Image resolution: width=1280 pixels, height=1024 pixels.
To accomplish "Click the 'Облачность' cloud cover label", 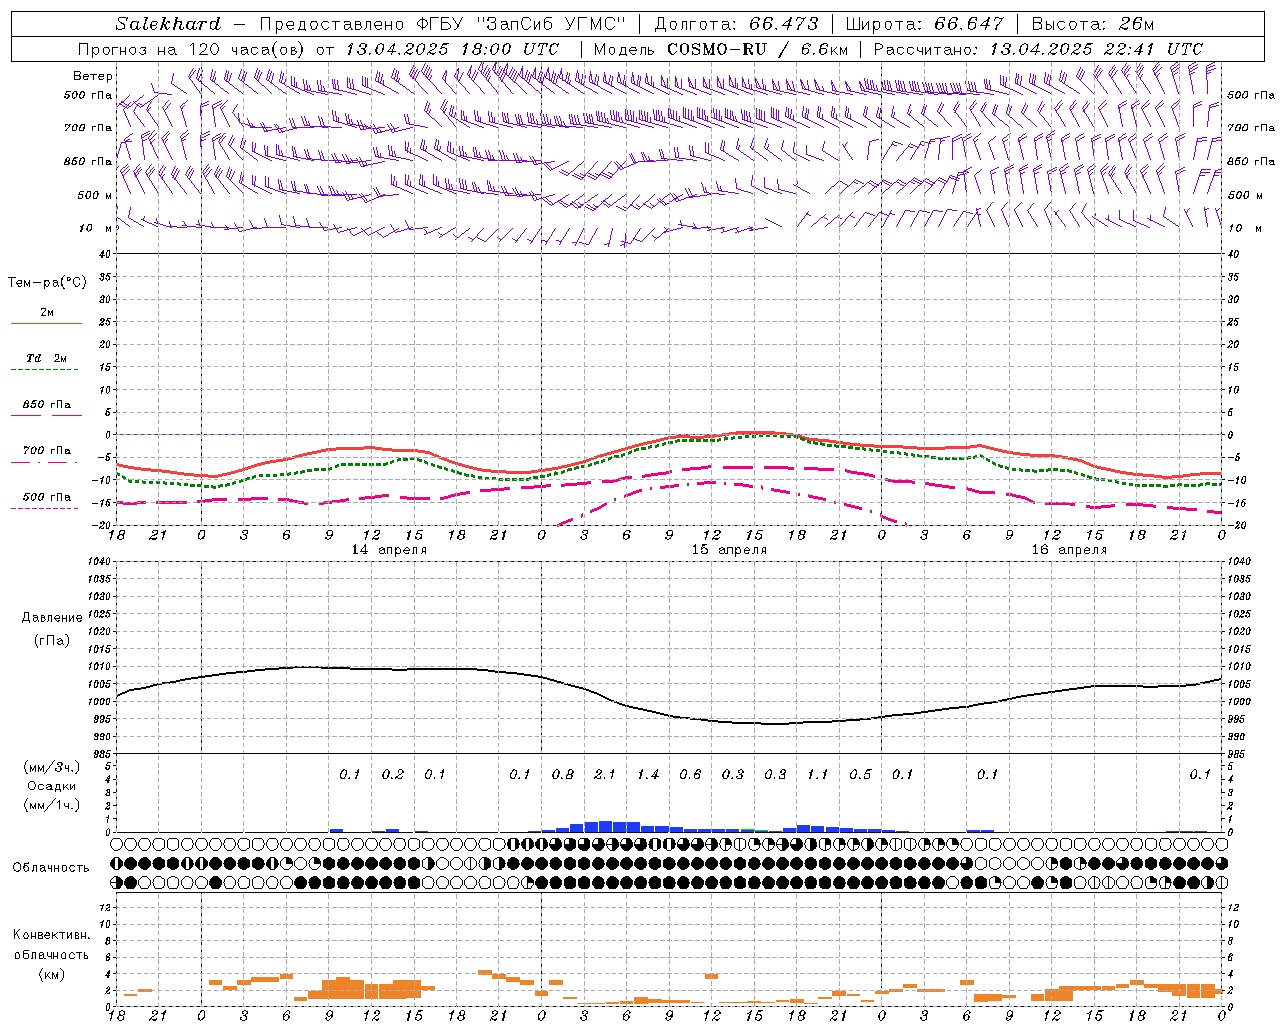I will pyautogui.click(x=50, y=867).
